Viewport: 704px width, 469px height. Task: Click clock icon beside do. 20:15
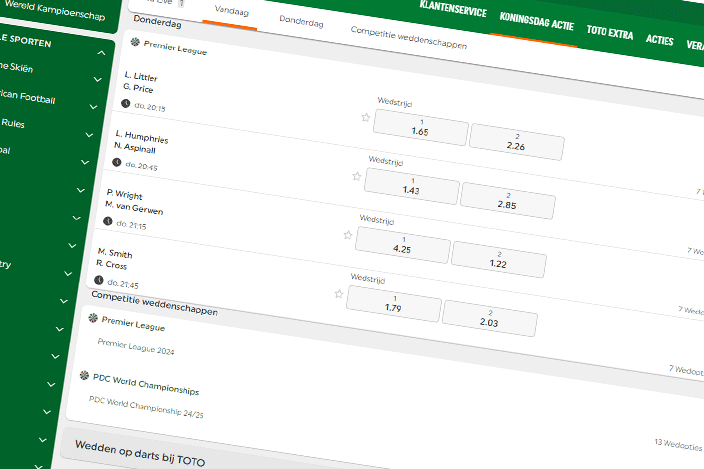[126, 104]
